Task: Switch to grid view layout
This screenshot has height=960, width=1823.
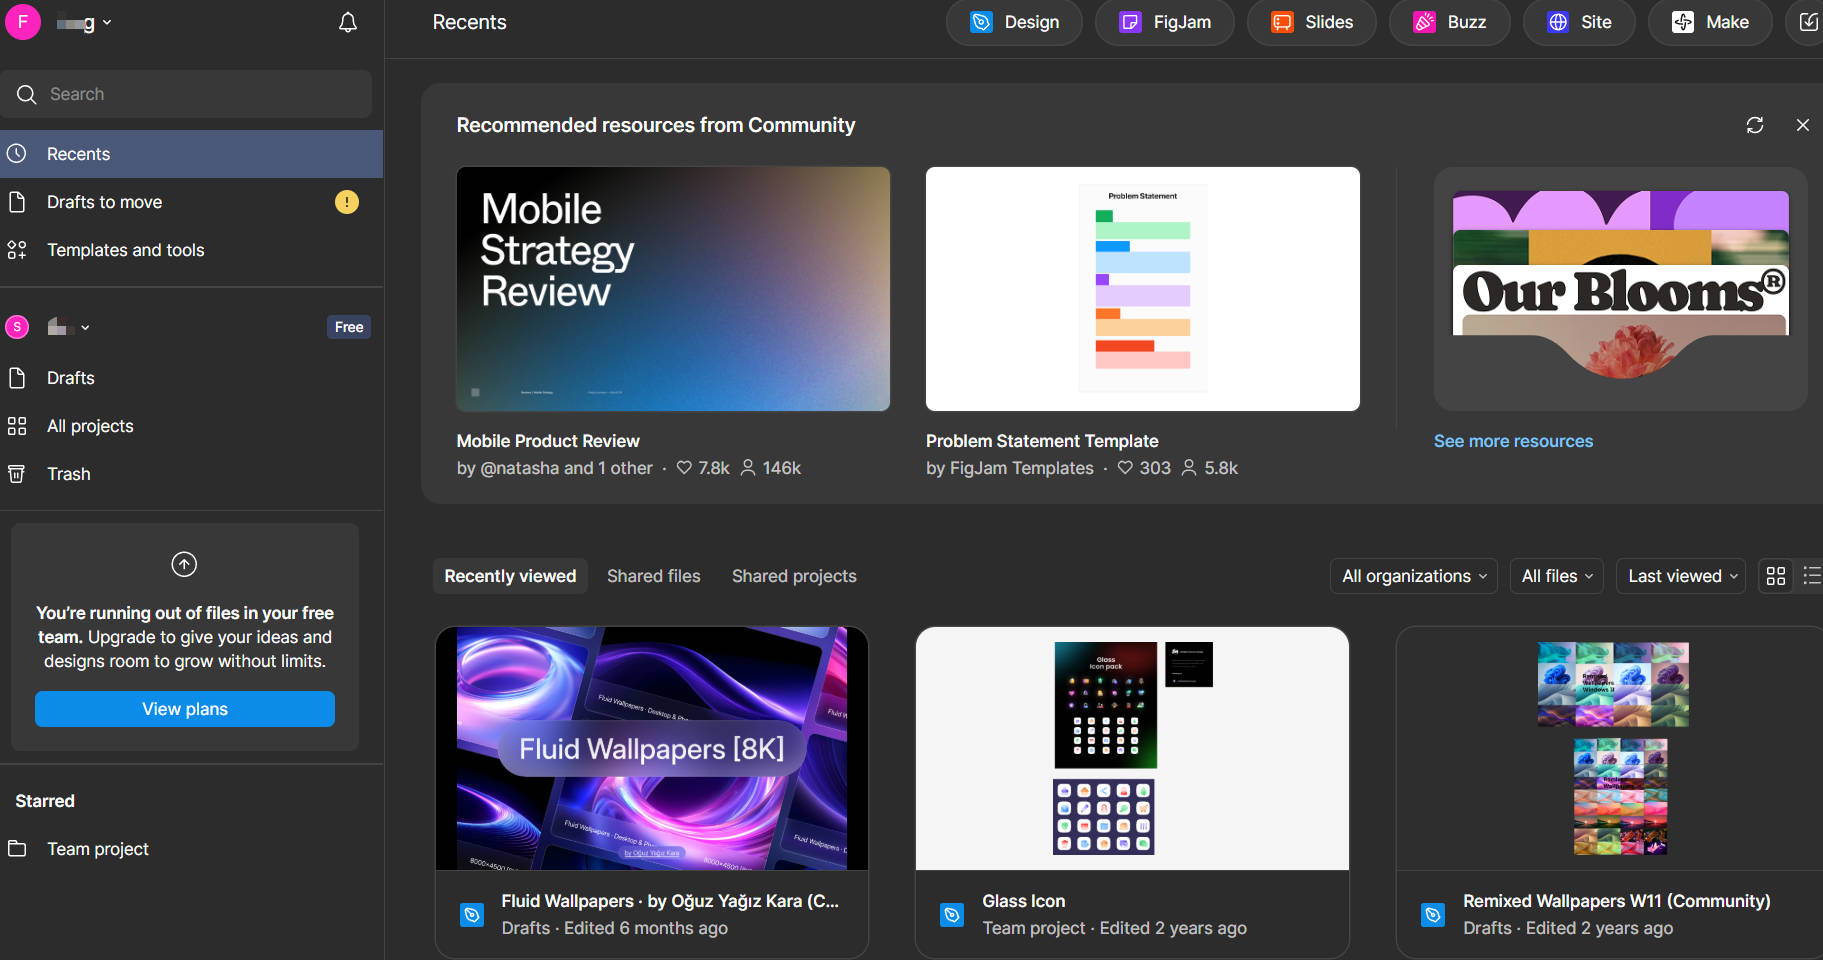Action: click(x=1775, y=576)
